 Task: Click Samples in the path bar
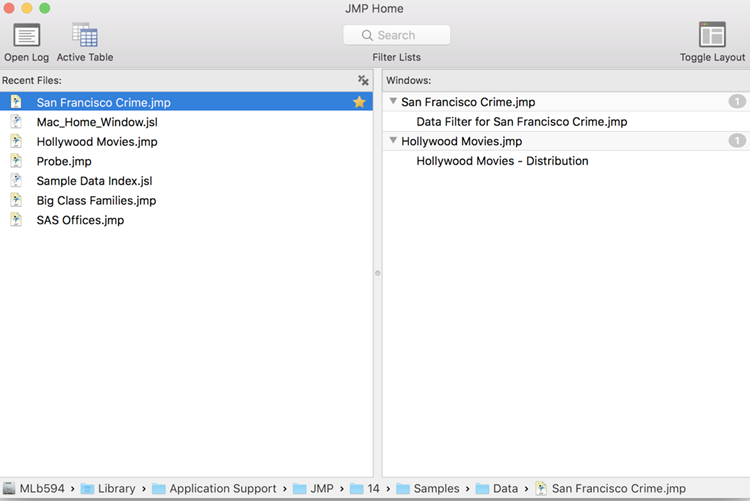(436, 489)
